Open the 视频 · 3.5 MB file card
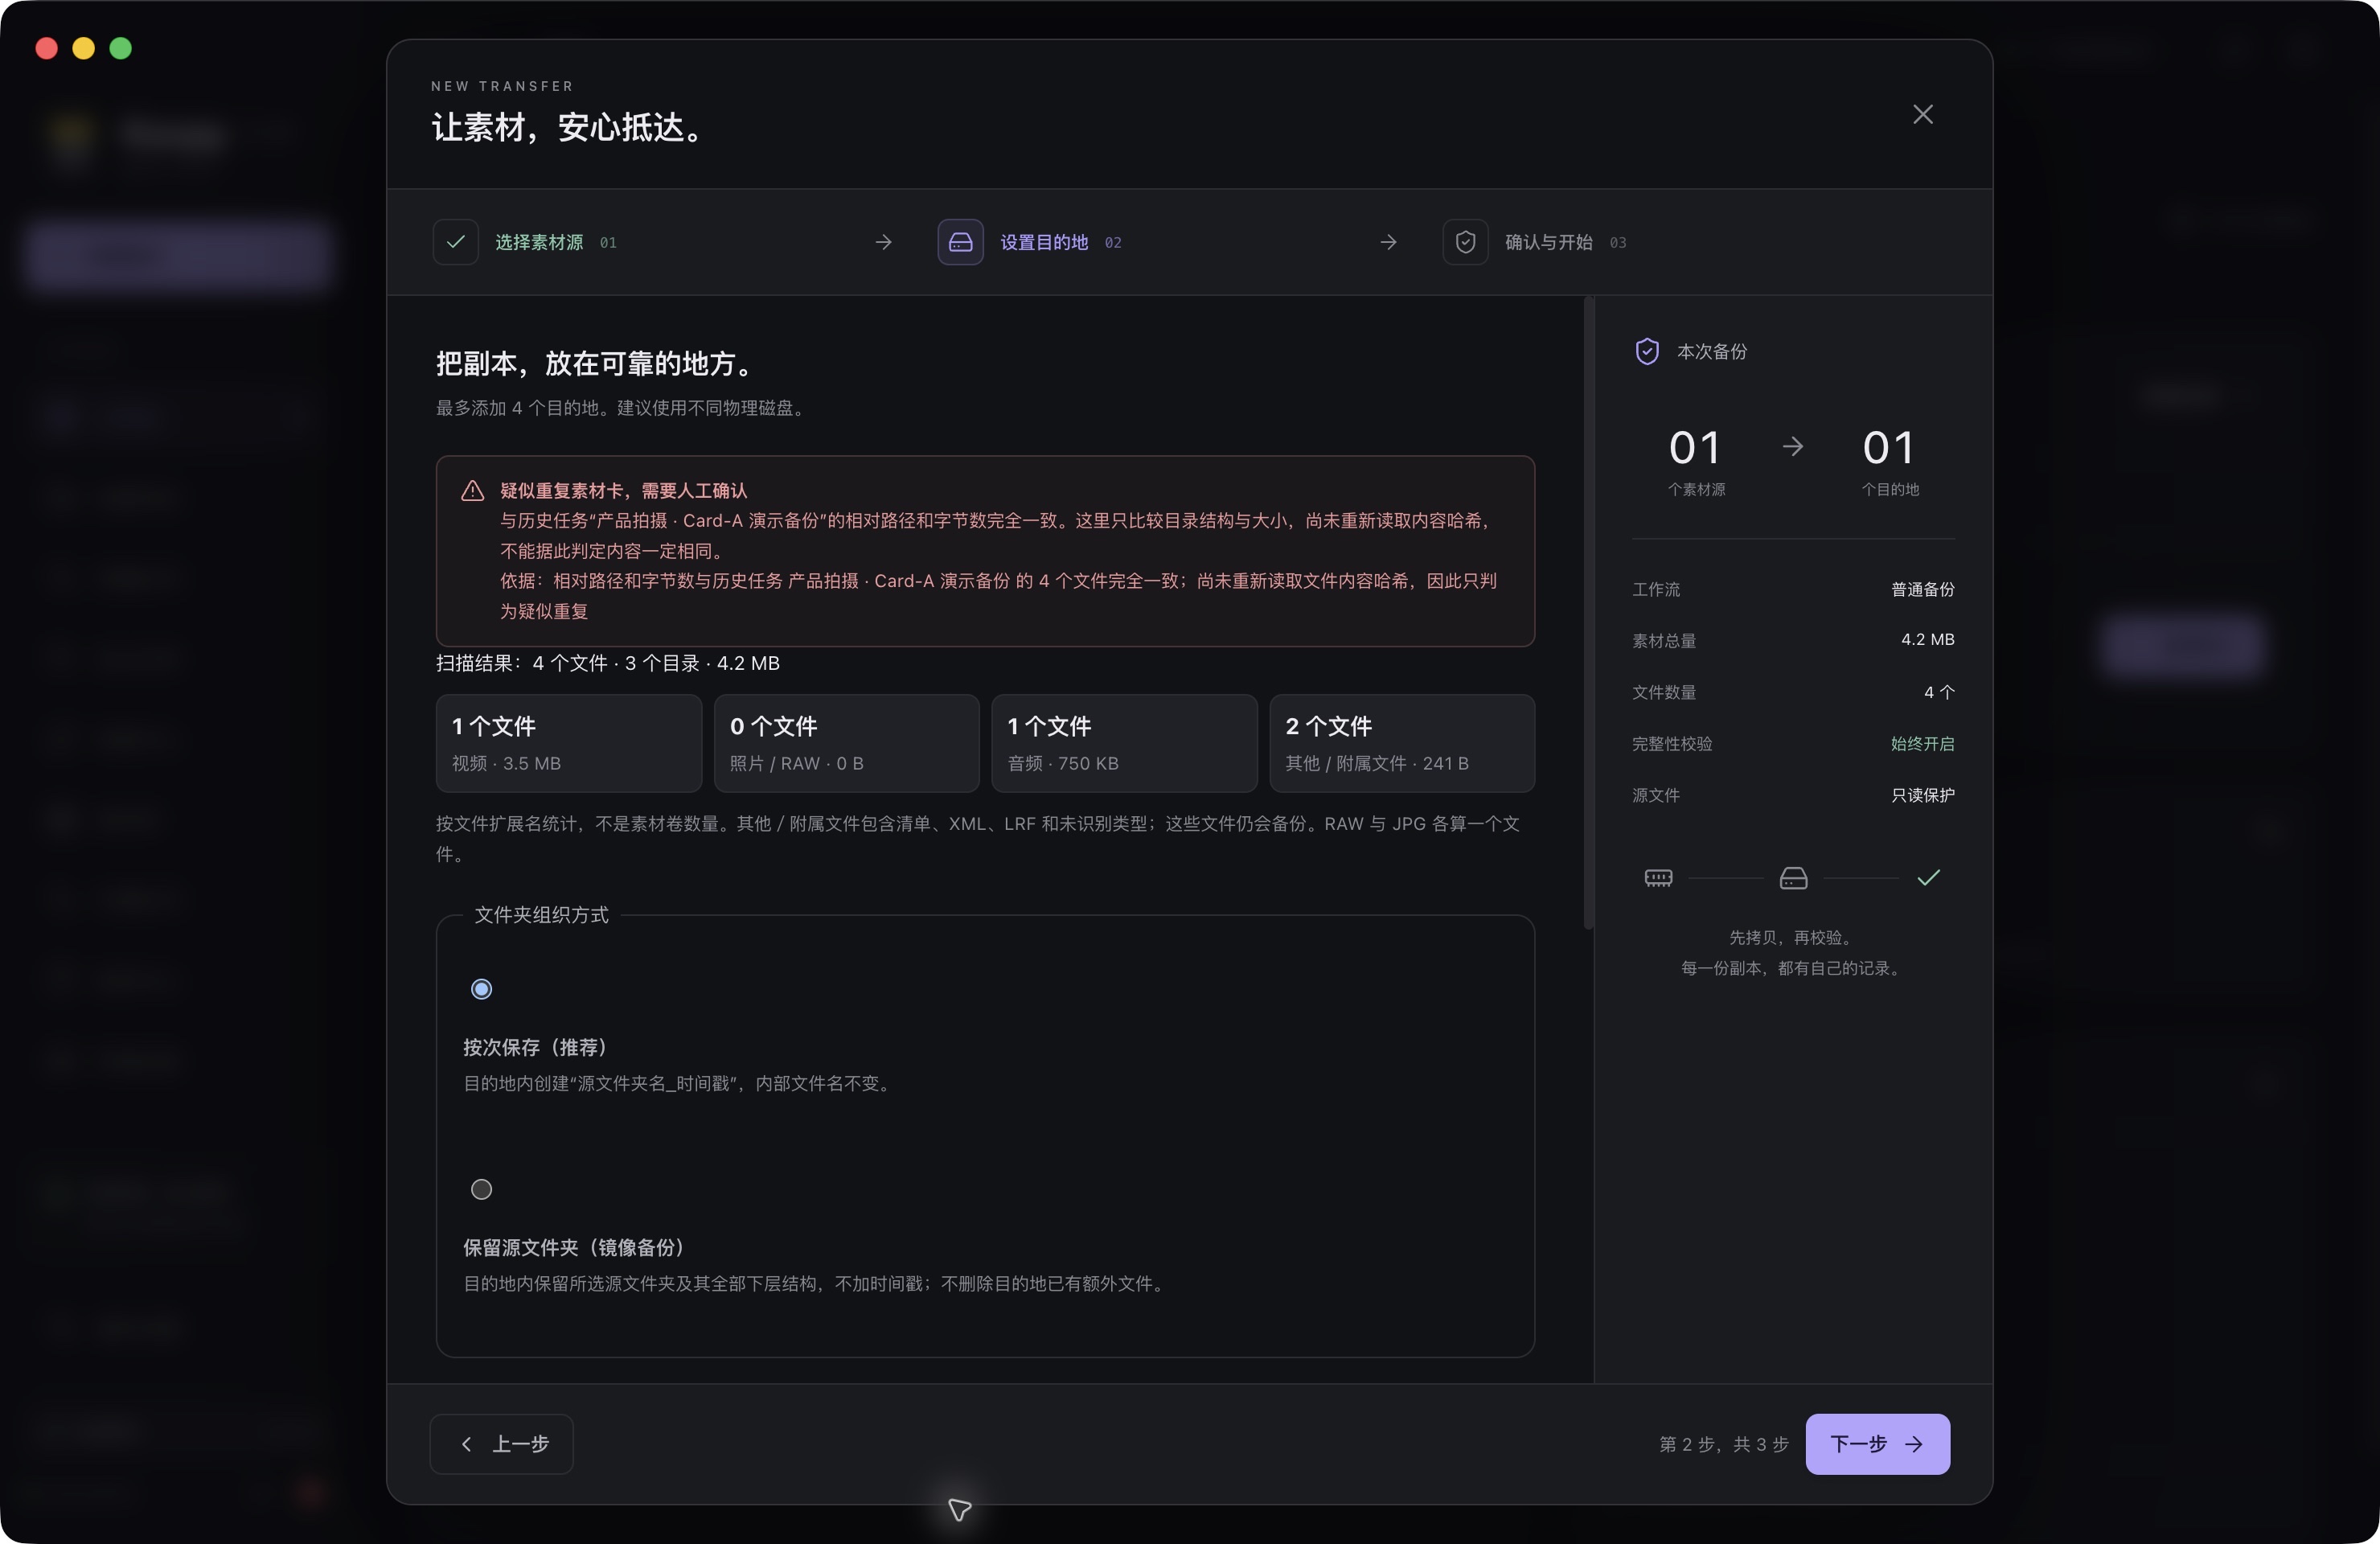Viewport: 2380px width, 1544px height. tap(568, 743)
